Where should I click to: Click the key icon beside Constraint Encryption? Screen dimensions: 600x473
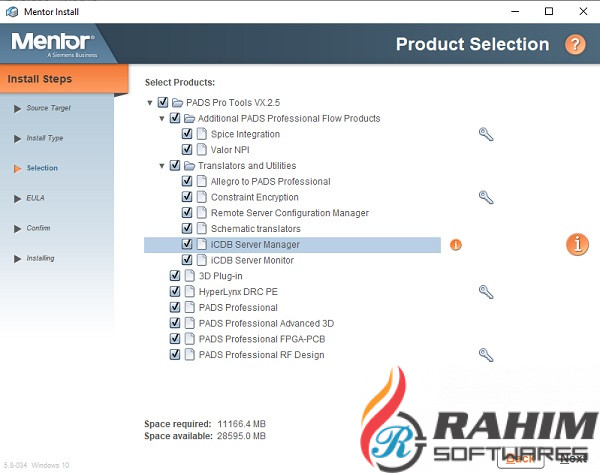point(486,197)
